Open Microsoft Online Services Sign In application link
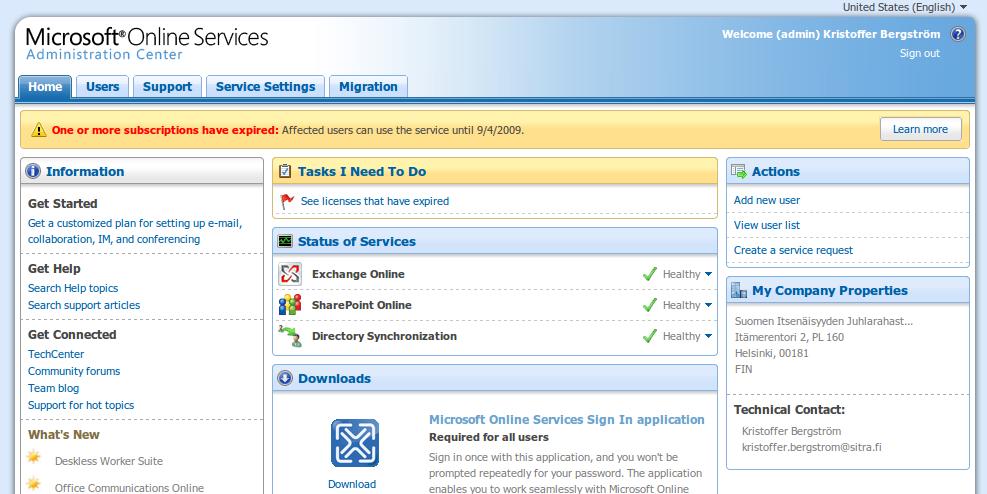The height and width of the screenshot is (494, 987). click(567, 420)
